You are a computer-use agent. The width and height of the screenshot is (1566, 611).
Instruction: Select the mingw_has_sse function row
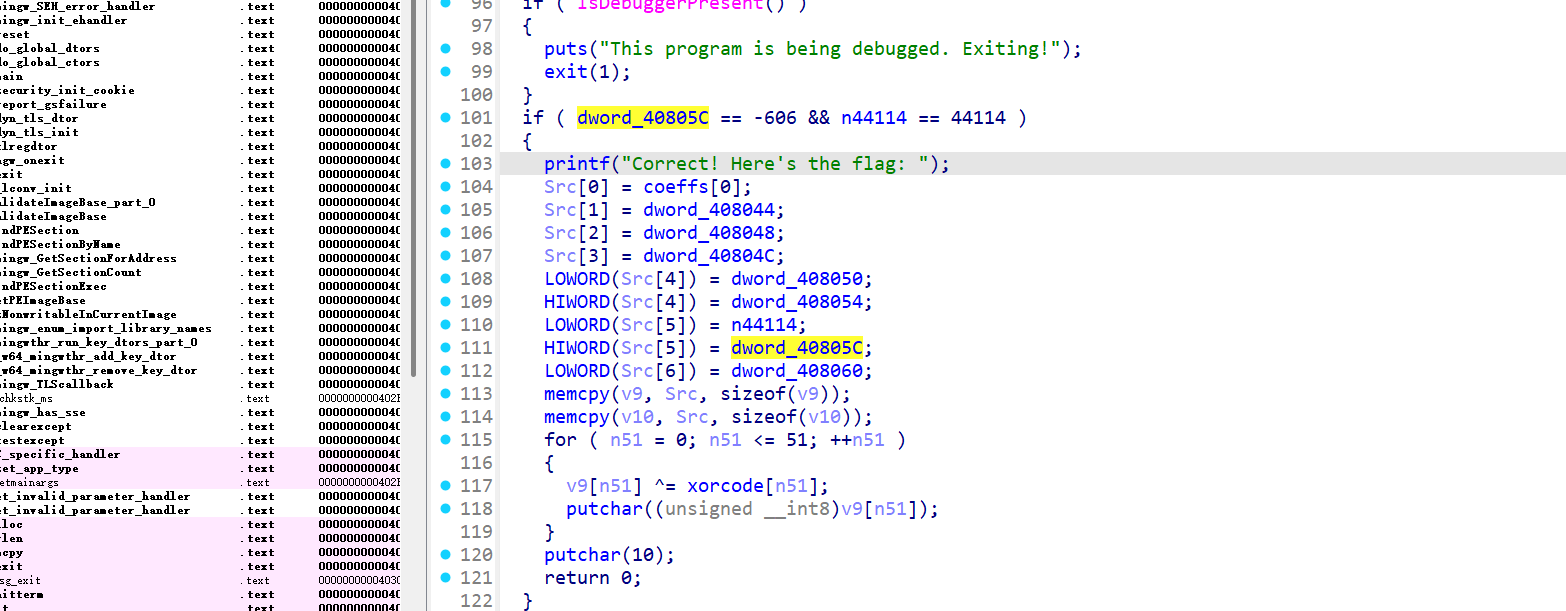pyautogui.click(x=43, y=412)
